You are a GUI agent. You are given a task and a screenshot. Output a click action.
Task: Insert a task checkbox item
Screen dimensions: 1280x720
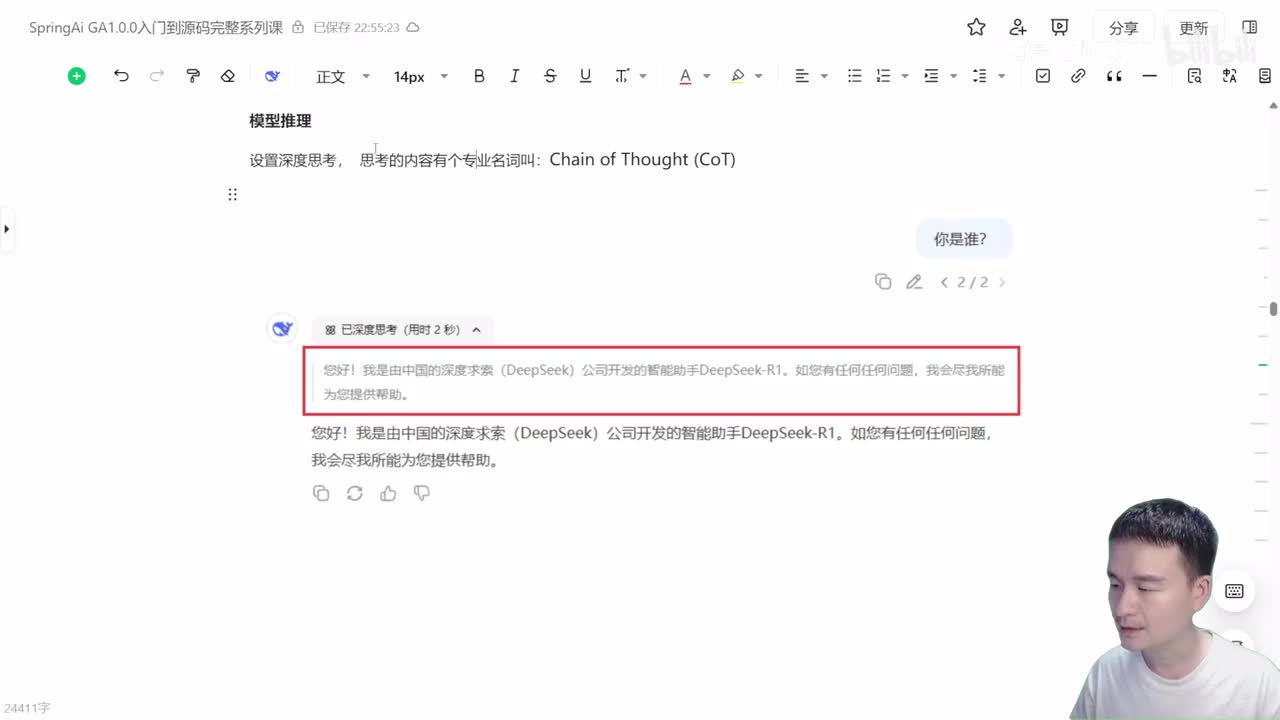click(x=1043, y=76)
